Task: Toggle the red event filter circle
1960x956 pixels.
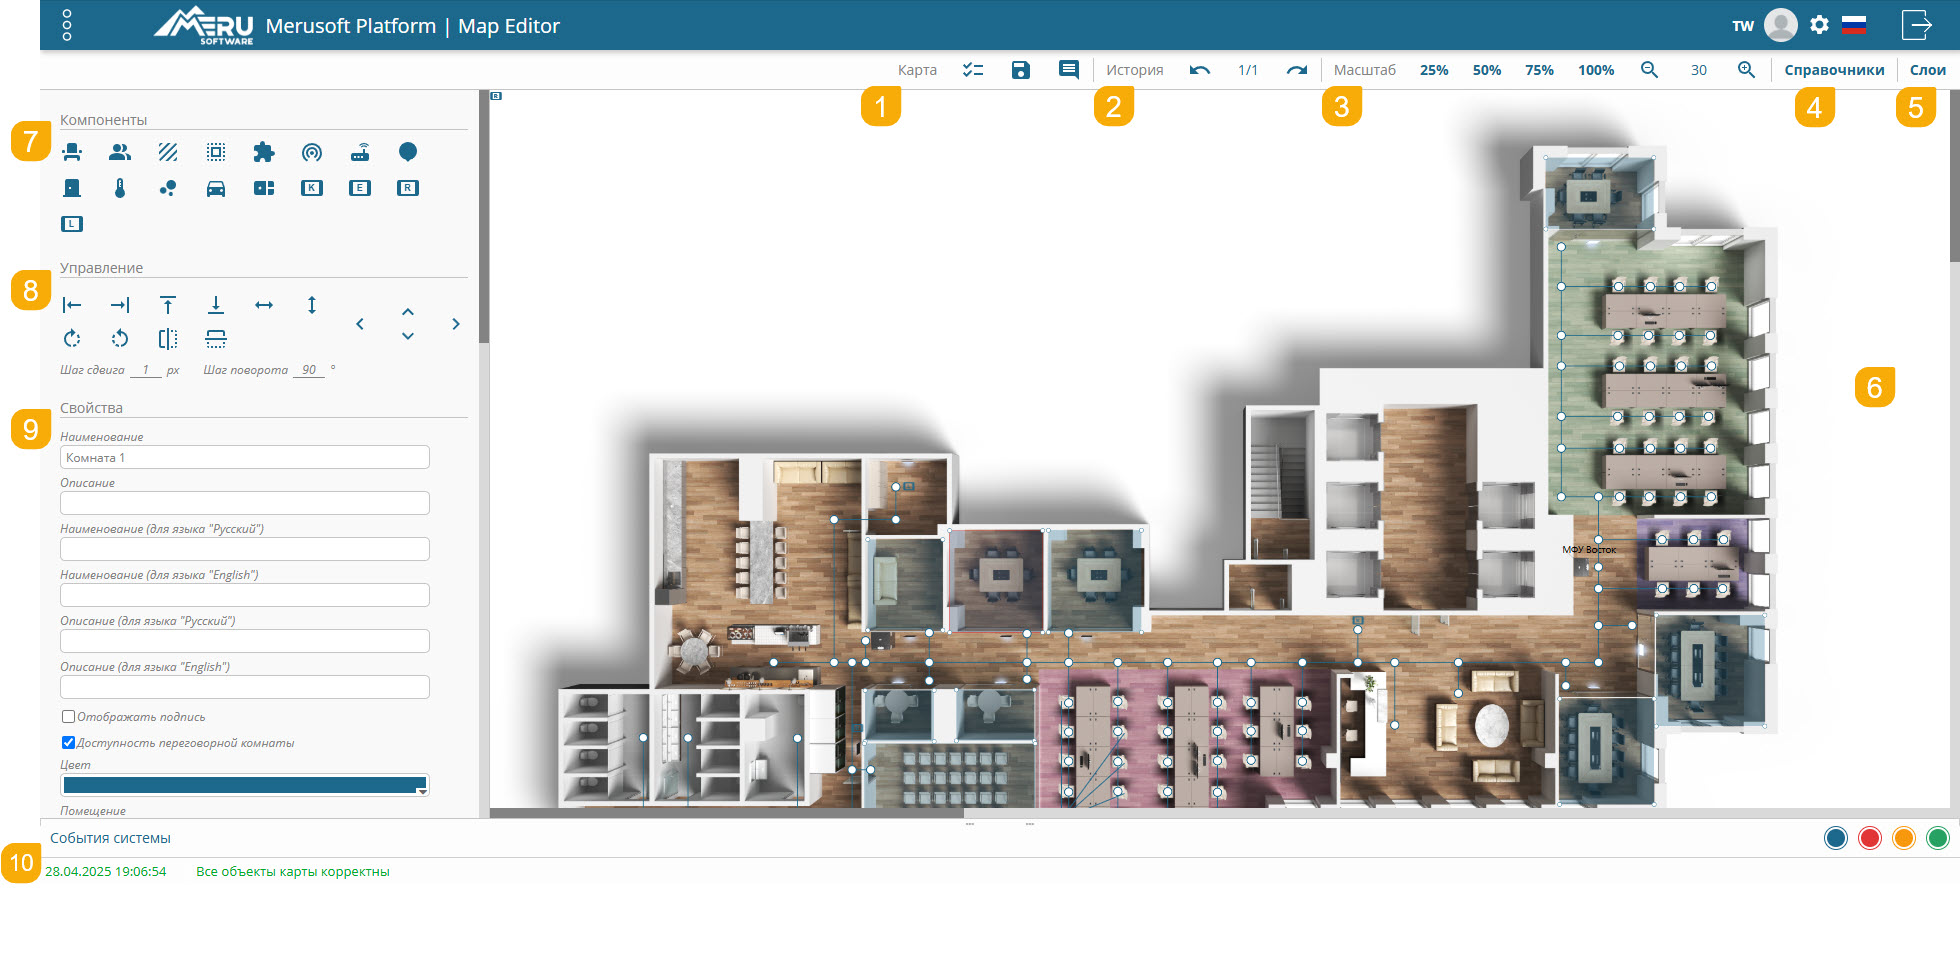Action: 1869,838
